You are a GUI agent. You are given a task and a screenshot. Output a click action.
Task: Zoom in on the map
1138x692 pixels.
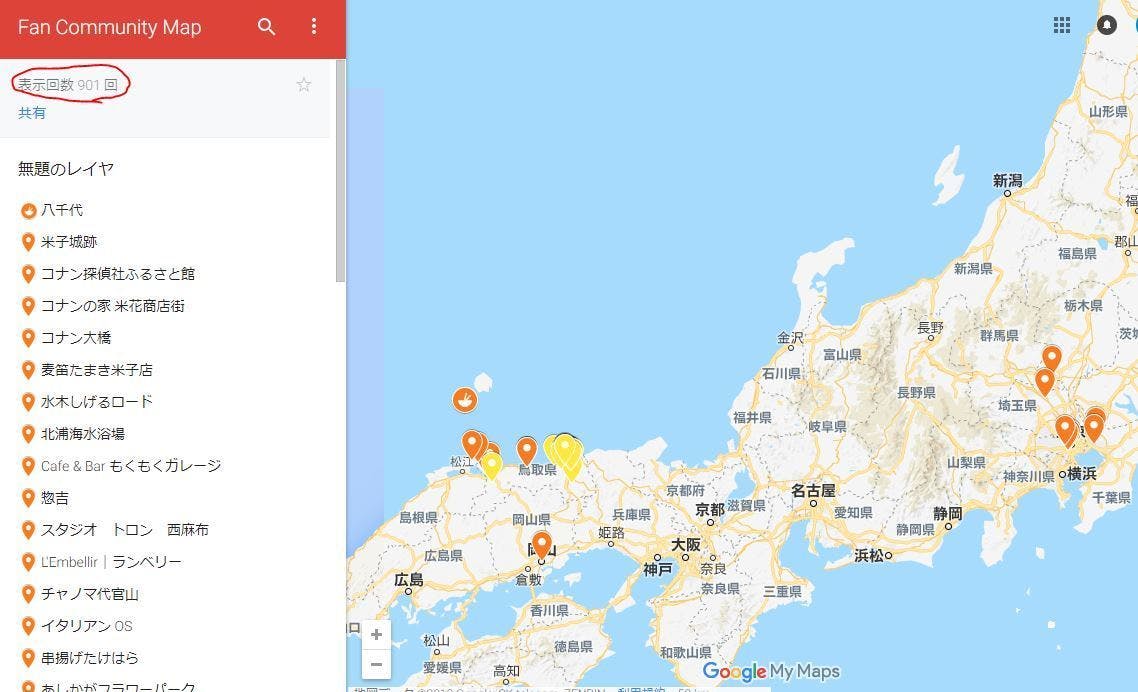[x=376, y=635]
